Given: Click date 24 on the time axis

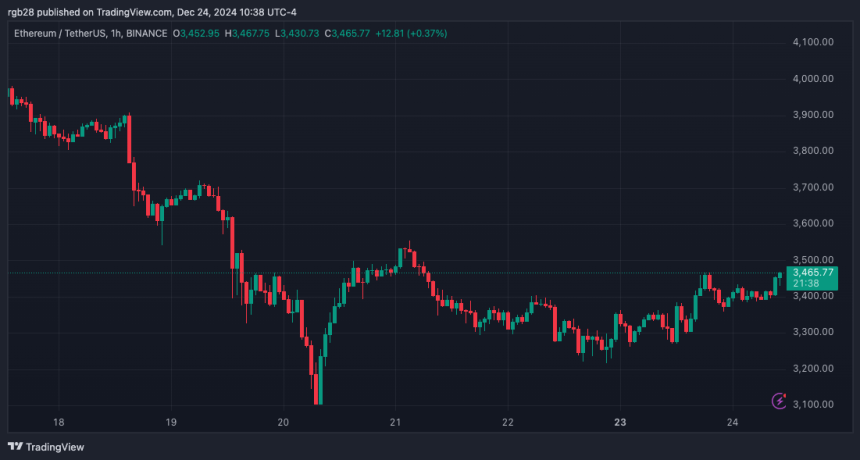Looking at the screenshot, I should point(733,422).
